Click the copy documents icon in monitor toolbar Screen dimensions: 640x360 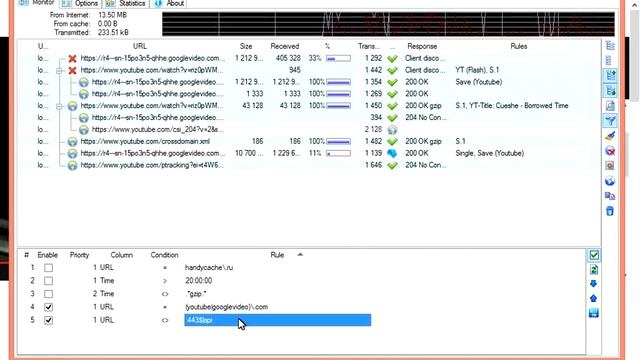point(610,196)
